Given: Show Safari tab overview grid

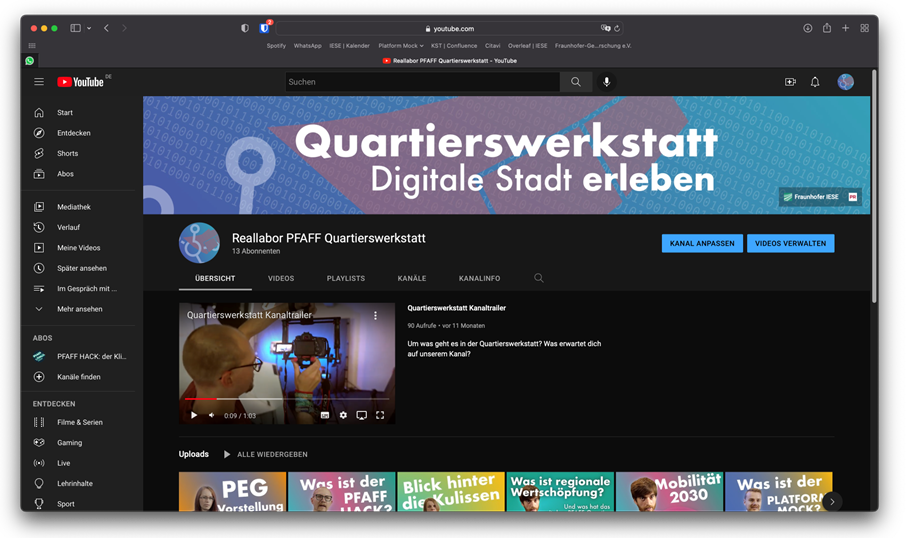Looking at the screenshot, I should (x=864, y=28).
